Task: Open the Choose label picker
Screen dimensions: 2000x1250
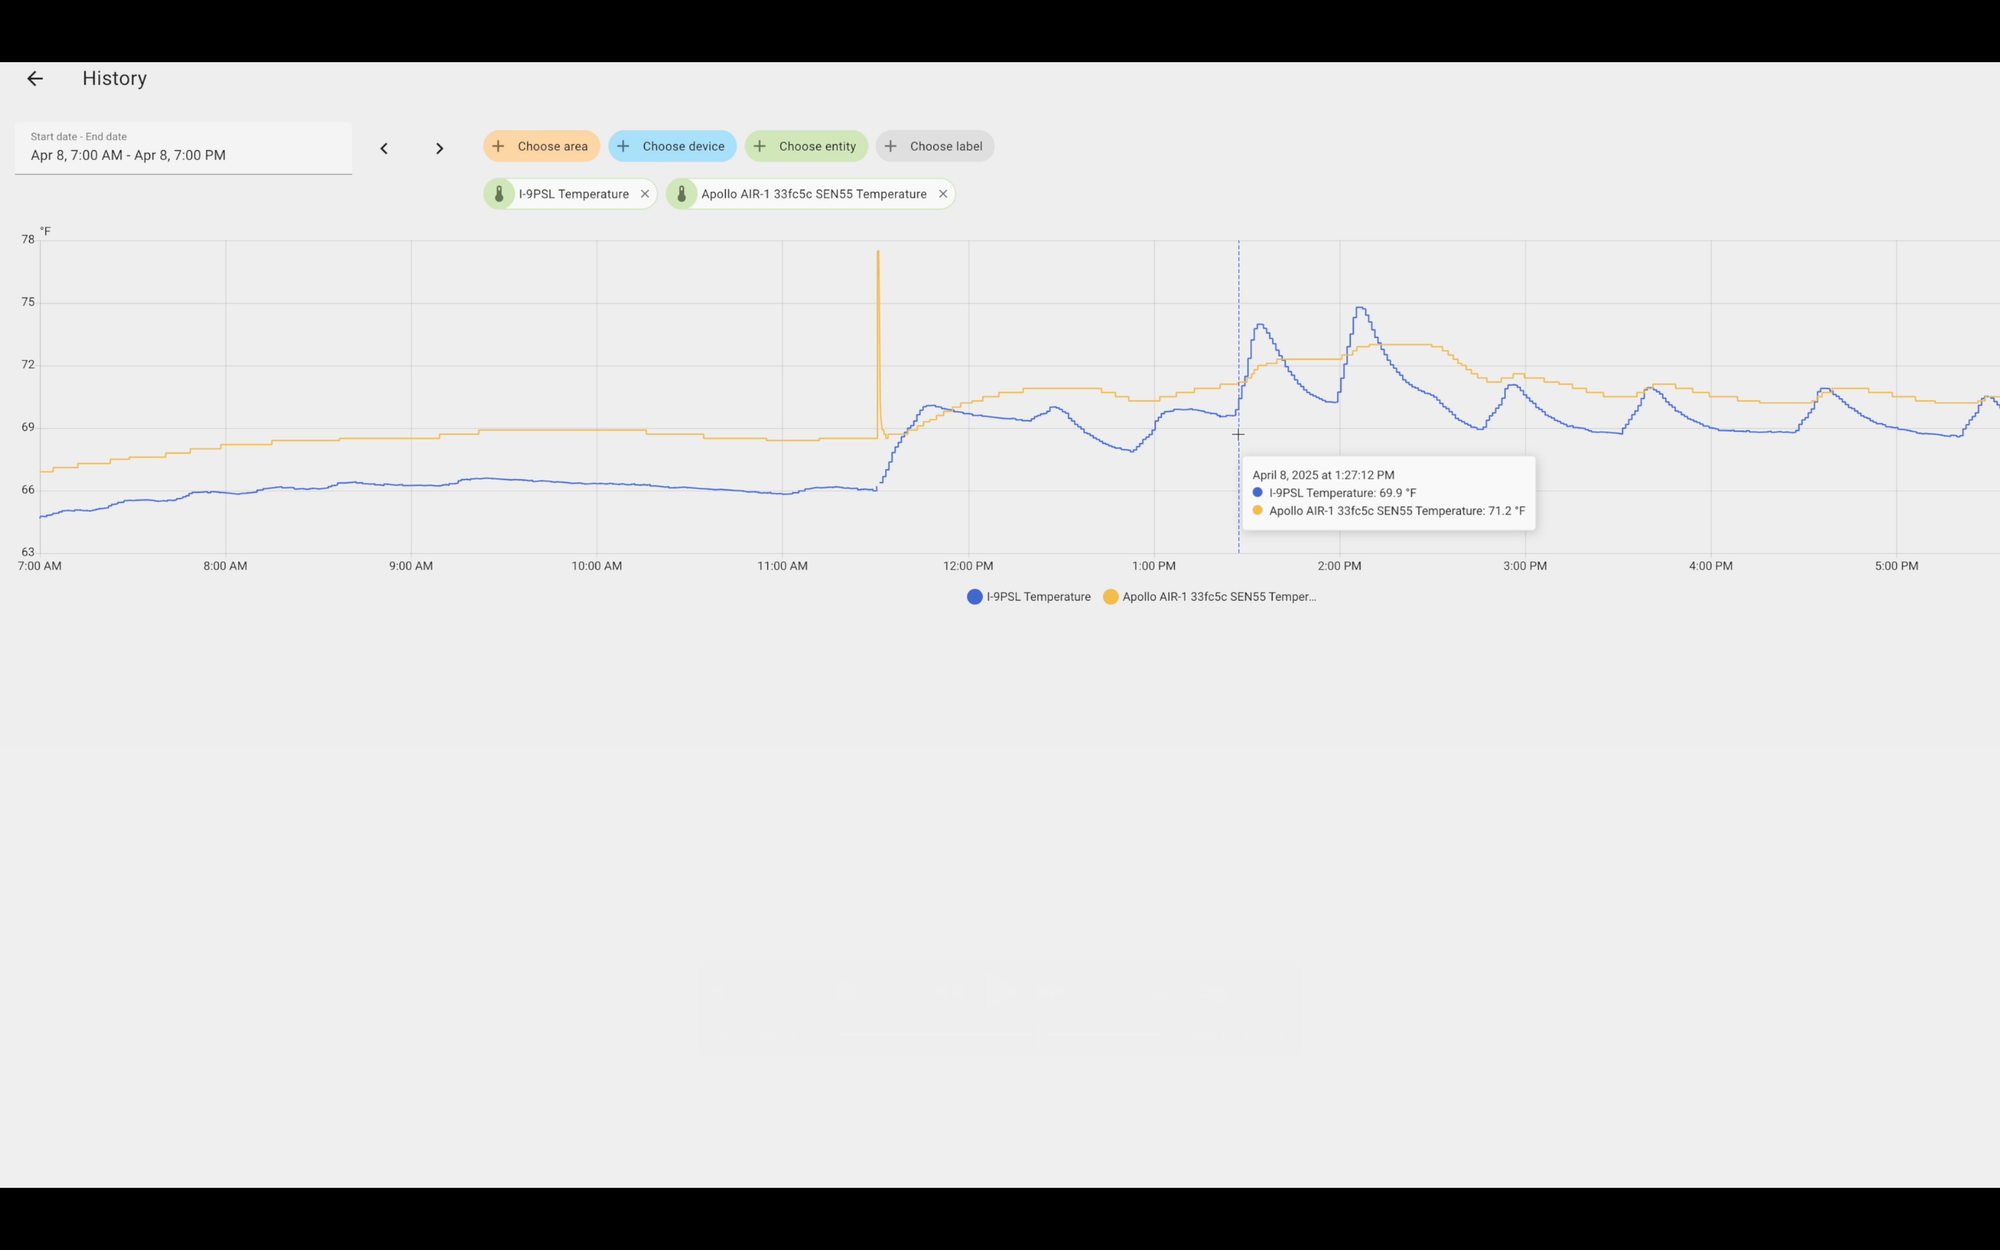Action: (x=945, y=146)
